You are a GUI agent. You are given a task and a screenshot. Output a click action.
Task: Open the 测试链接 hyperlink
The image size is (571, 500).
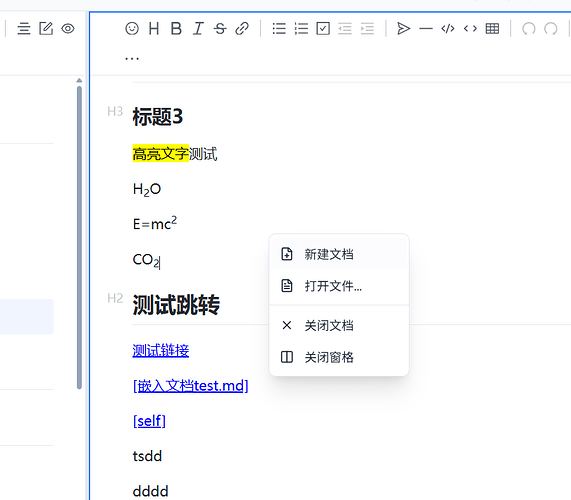[x=161, y=351]
